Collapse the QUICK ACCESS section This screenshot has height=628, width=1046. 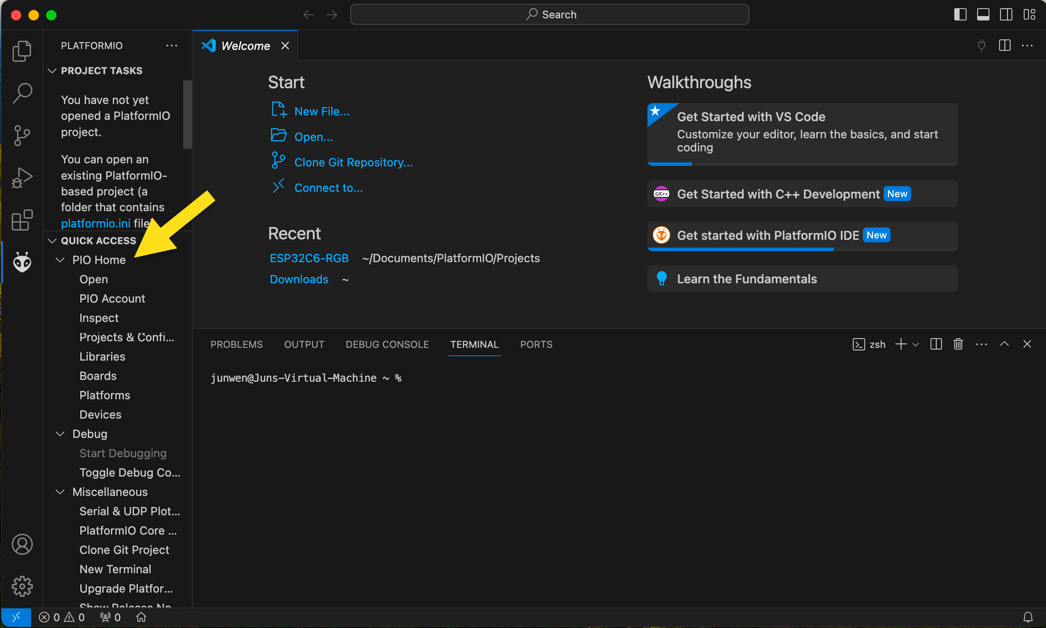(x=52, y=241)
